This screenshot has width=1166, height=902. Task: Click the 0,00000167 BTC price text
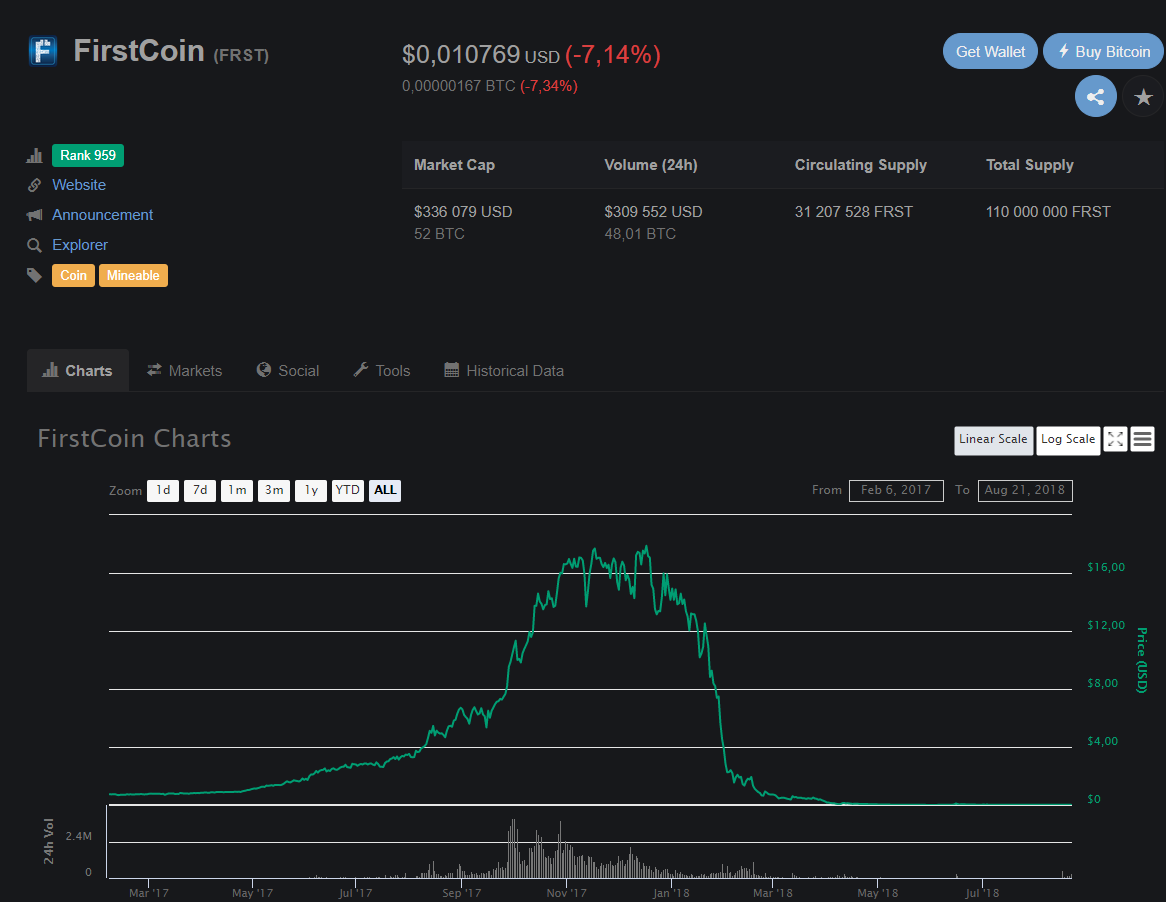pyautogui.click(x=459, y=86)
